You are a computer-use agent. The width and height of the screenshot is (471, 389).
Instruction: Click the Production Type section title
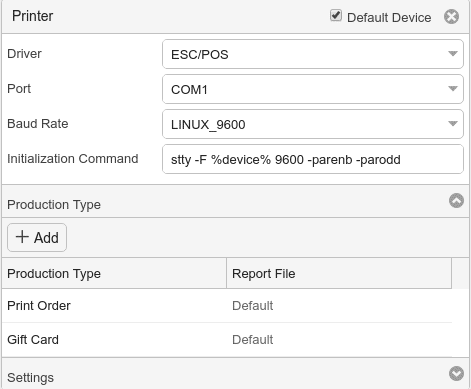54,205
